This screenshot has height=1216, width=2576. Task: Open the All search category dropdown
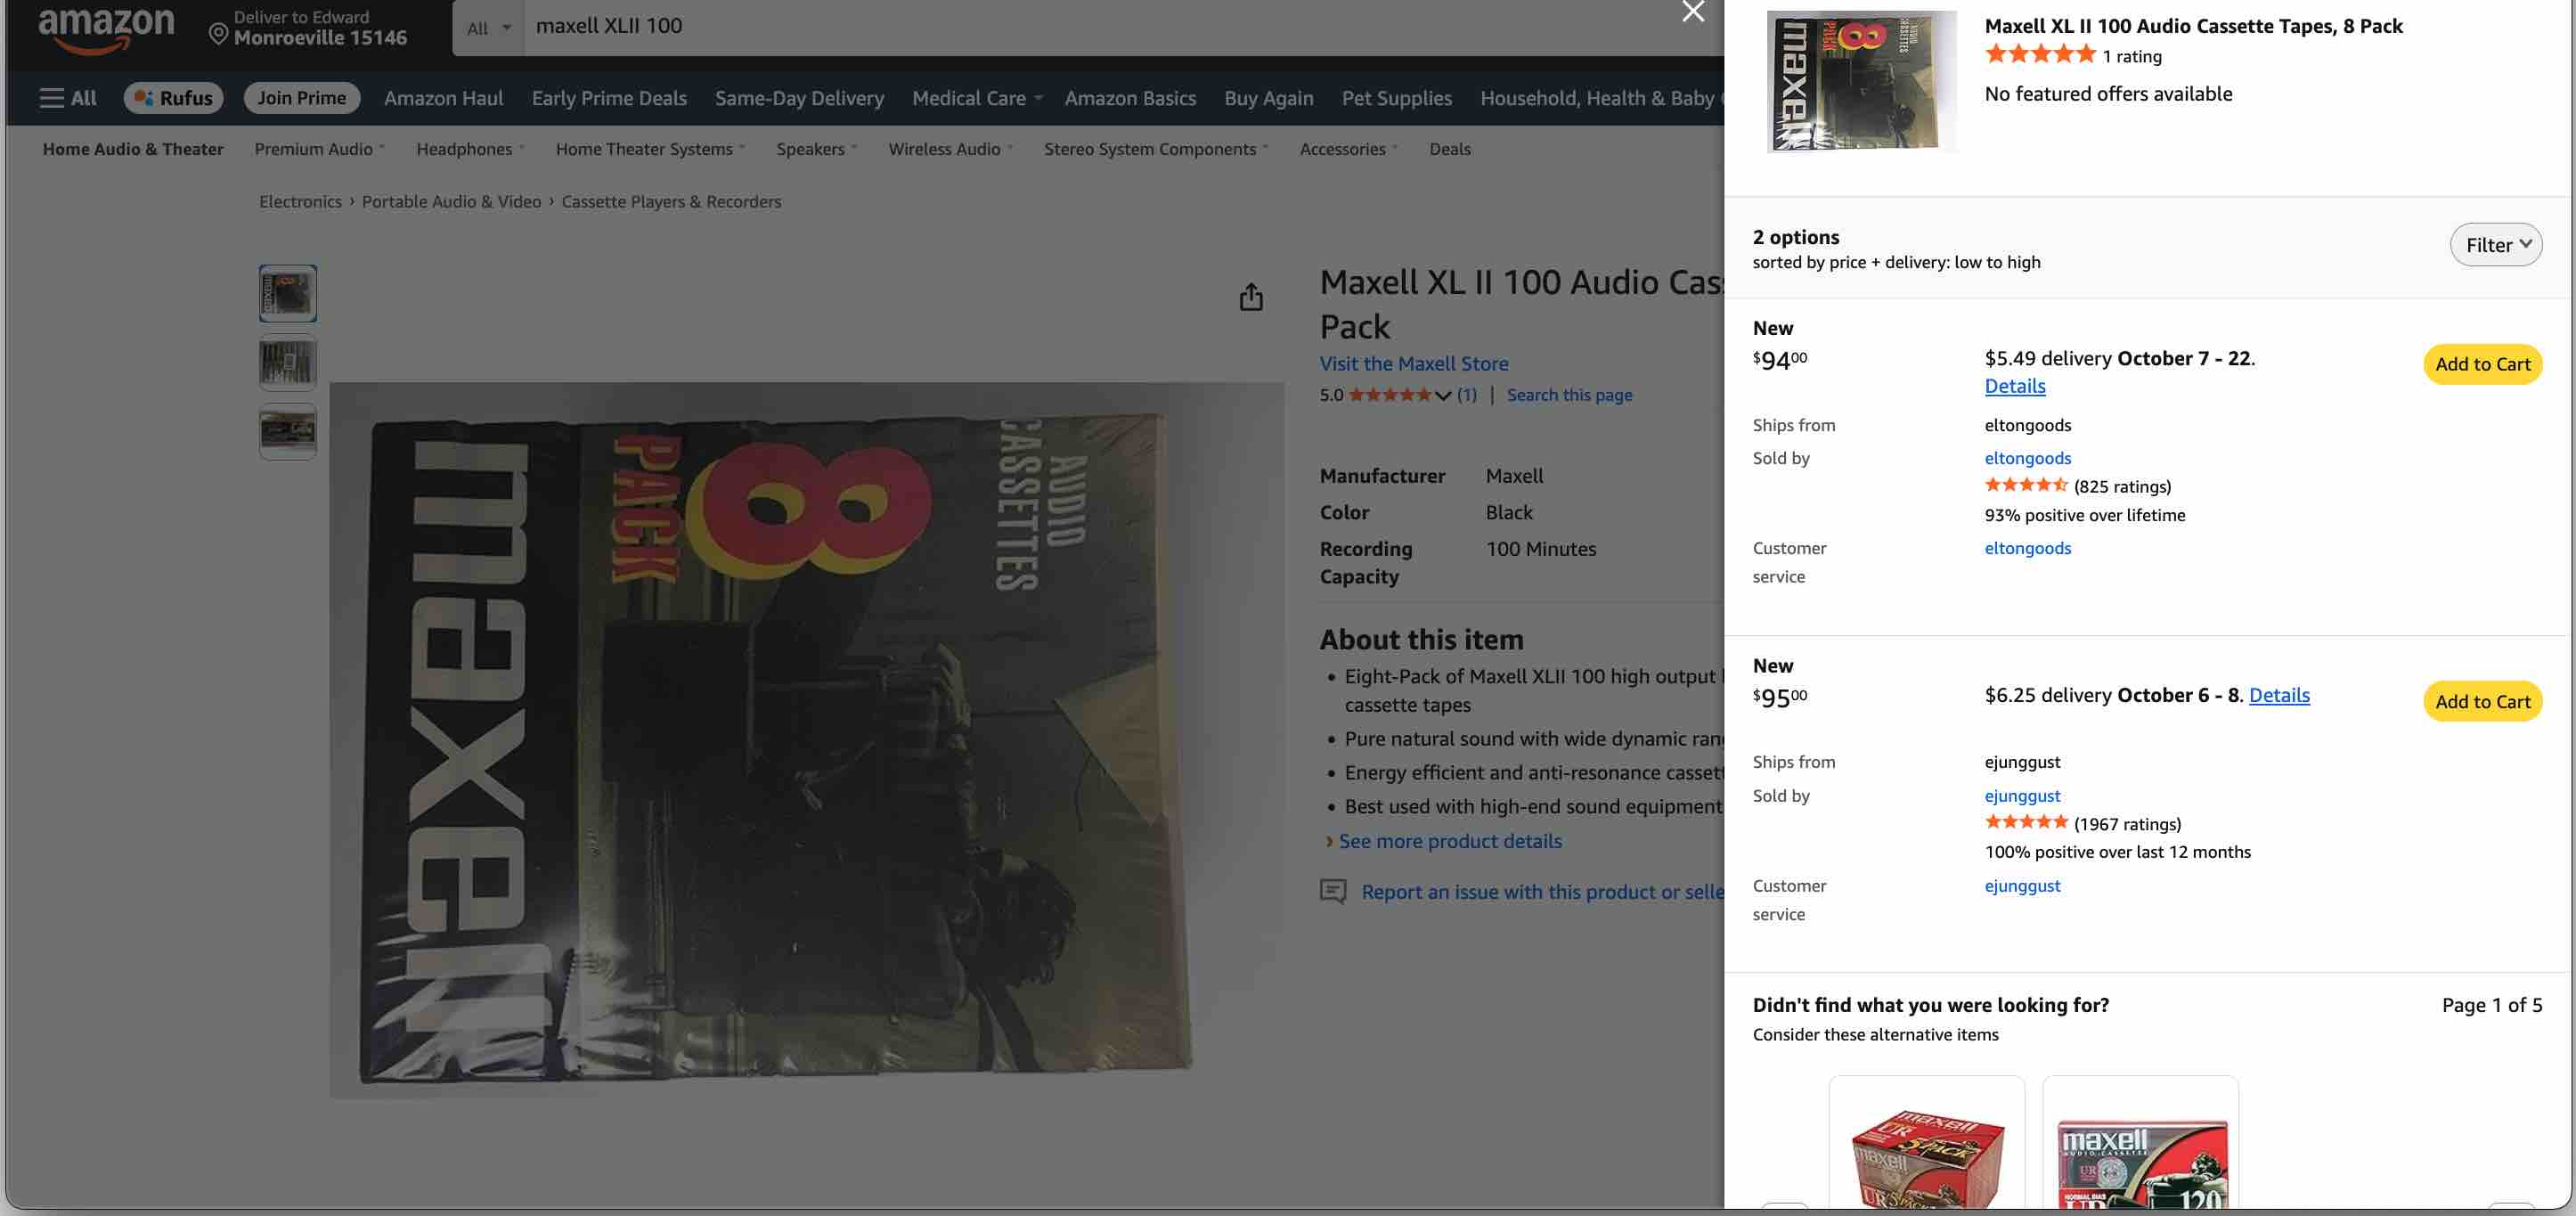(488, 27)
